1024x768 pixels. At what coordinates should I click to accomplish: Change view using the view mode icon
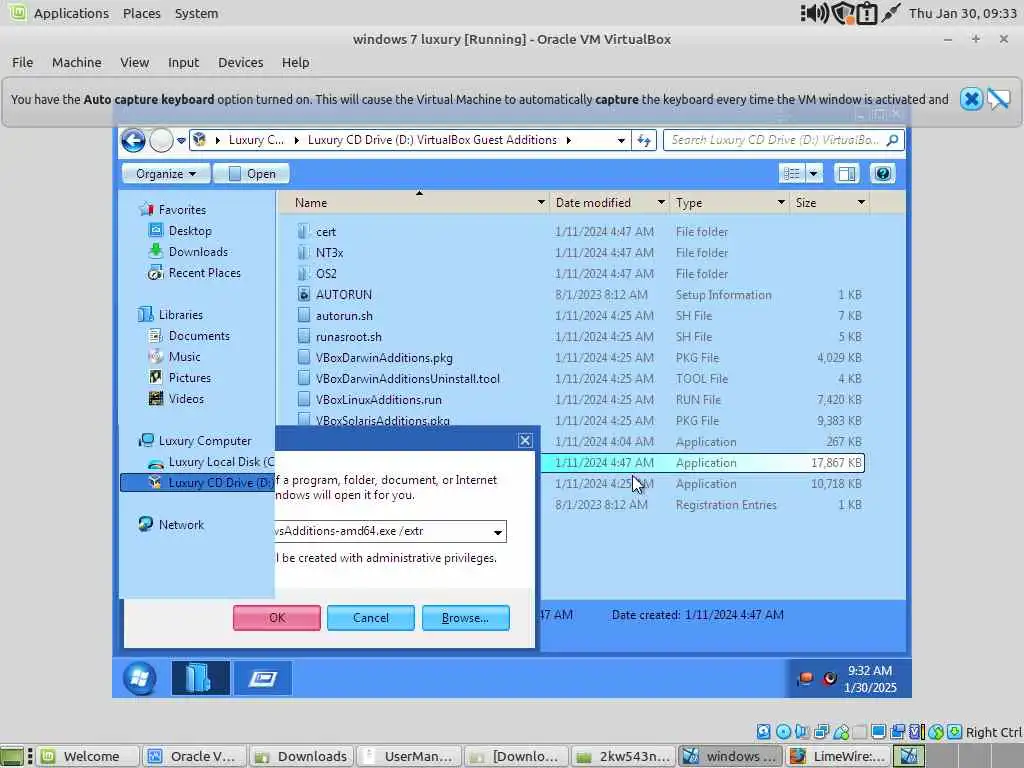[x=792, y=174]
